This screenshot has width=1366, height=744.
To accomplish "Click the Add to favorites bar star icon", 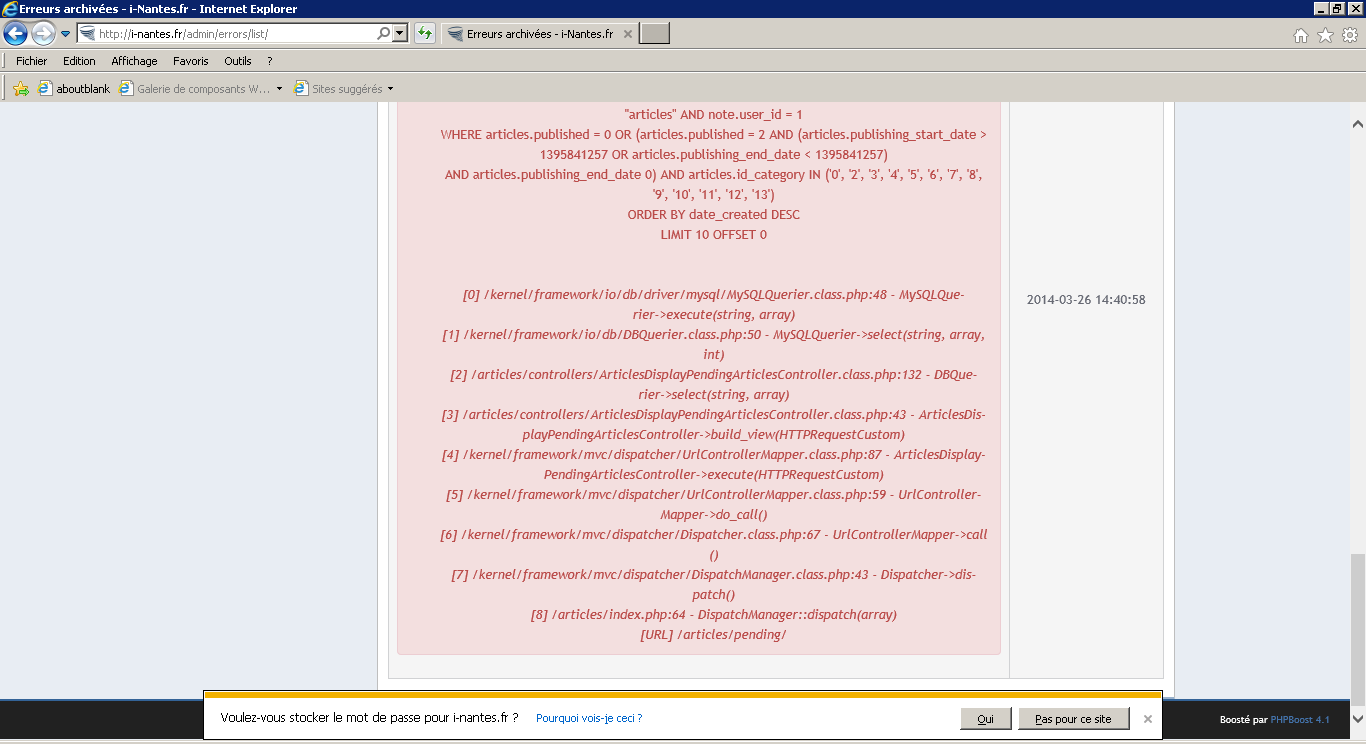I will (21, 89).
